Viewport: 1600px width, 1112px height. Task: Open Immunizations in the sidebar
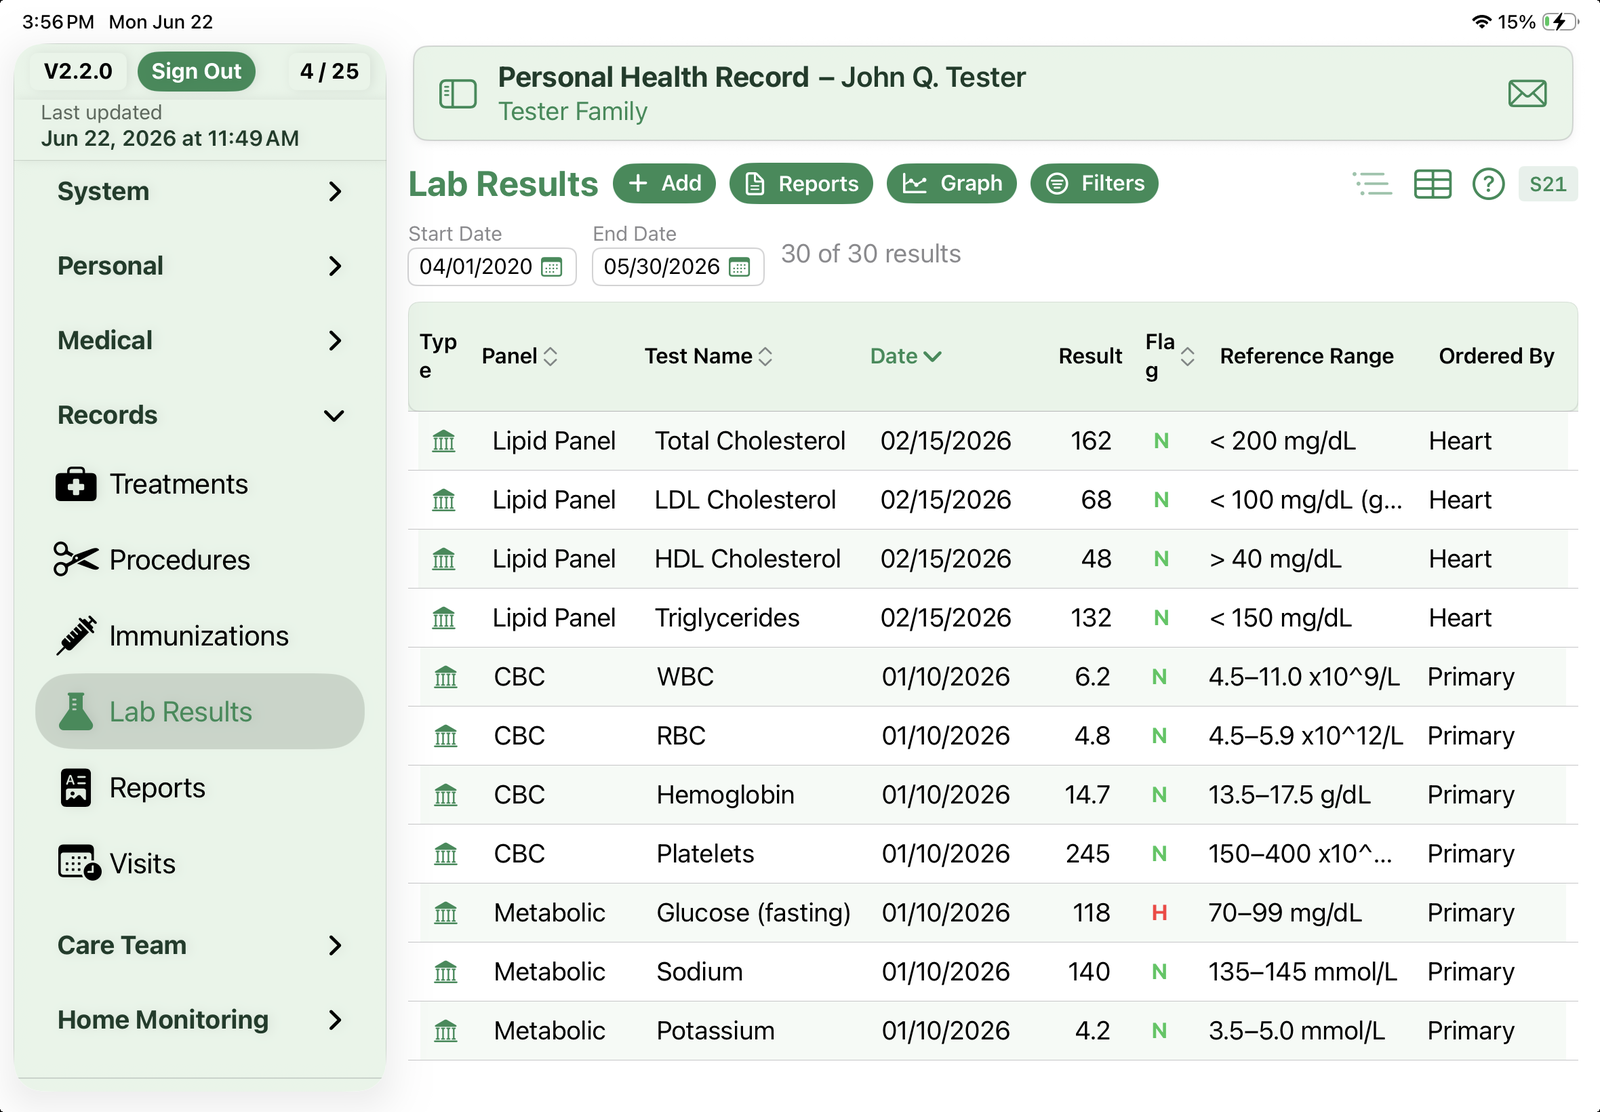tap(200, 636)
